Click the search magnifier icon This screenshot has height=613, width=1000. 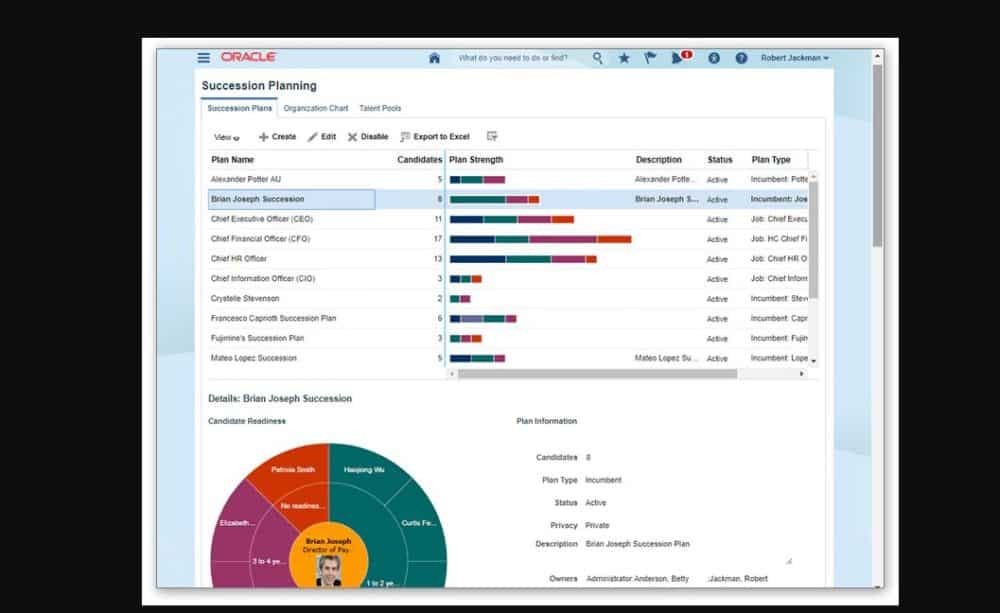(x=598, y=58)
